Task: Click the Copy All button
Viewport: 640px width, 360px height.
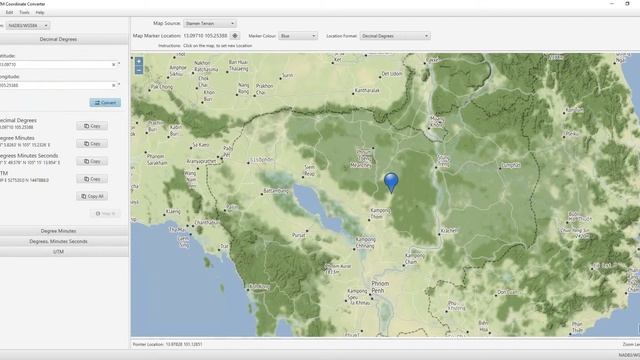Action: [92, 196]
